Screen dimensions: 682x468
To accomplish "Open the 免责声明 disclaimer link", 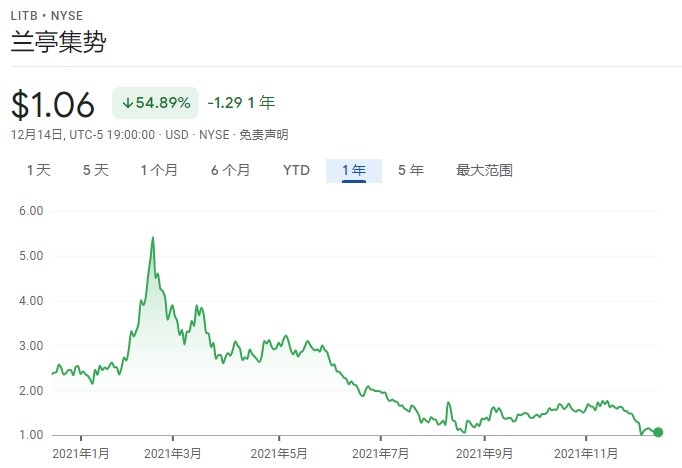I will pyautogui.click(x=264, y=135).
